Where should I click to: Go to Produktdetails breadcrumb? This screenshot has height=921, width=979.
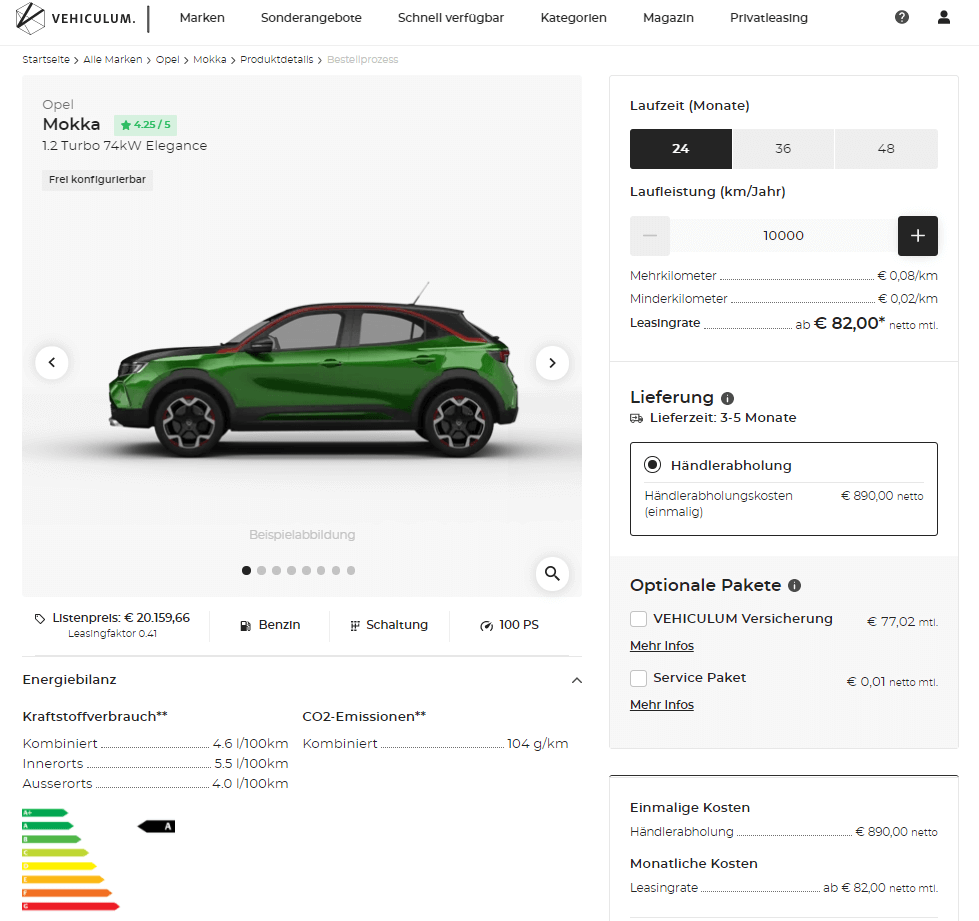(x=277, y=59)
